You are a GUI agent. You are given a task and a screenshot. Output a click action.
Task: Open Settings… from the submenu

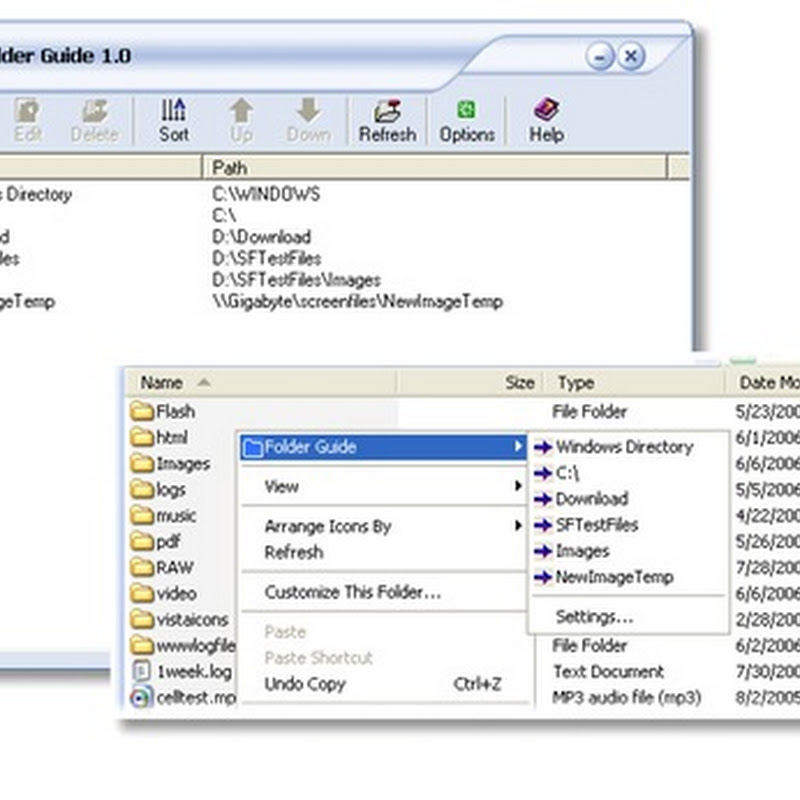coord(628,617)
